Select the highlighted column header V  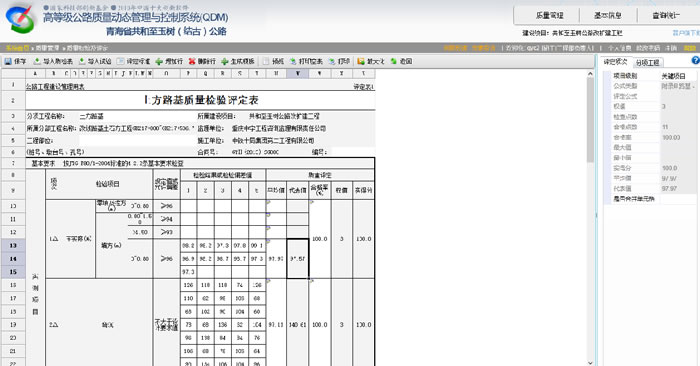tap(298, 73)
